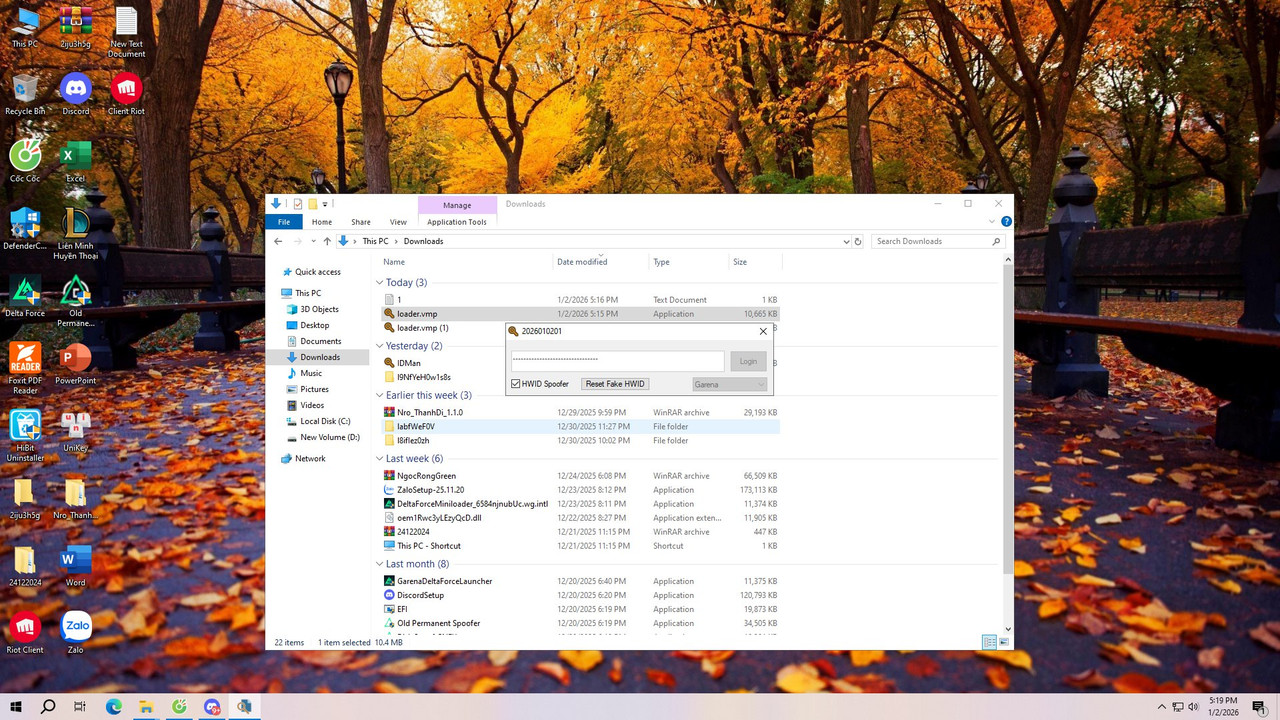Open the taskbar clock and date
The height and width of the screenshot is (720, 1280).
point(1224,707)
